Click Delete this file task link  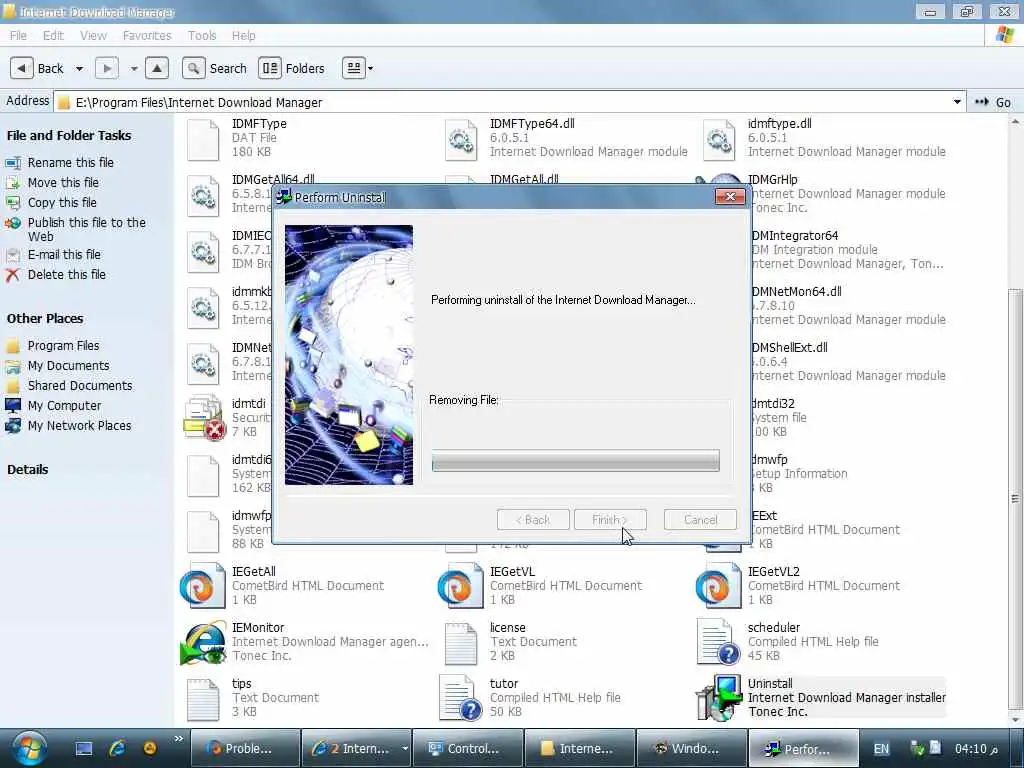pyautogui.click(x=67, y=275)
